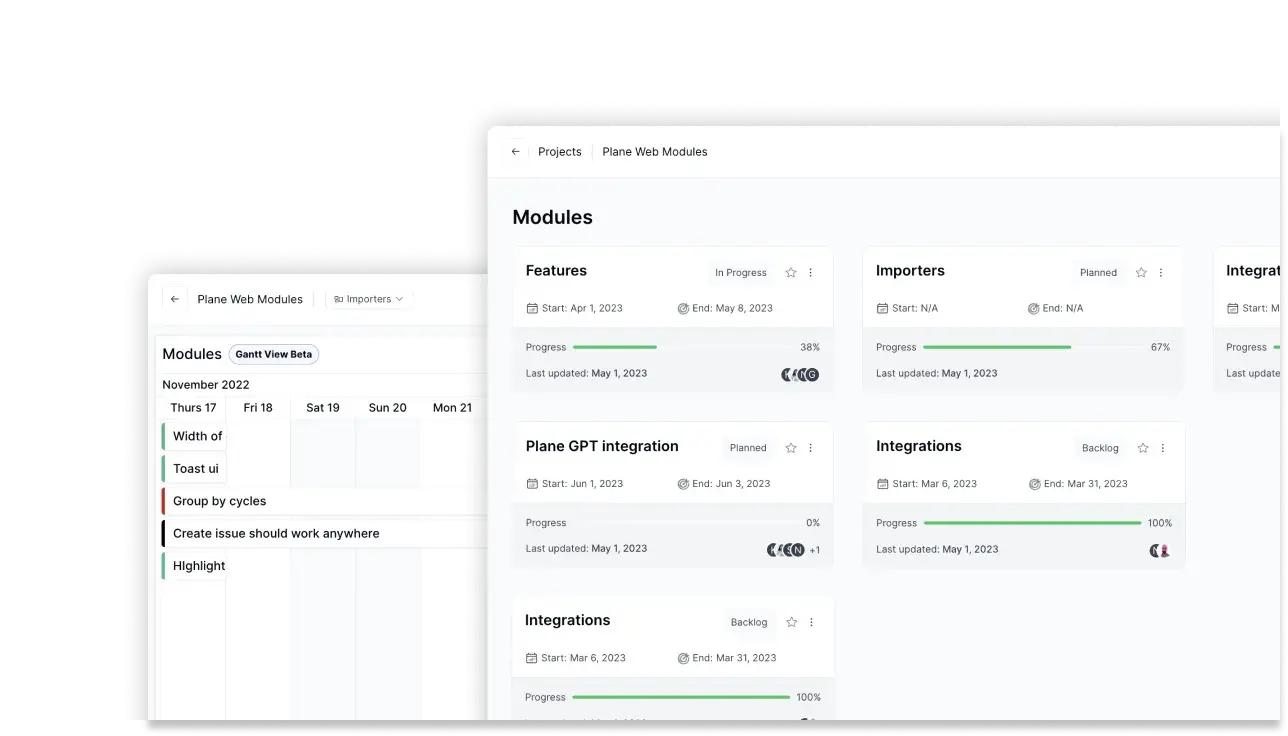This screenshot has width=1288, height=736.
Task: Star the Plane GPT integration module
Action: (791, 448)
